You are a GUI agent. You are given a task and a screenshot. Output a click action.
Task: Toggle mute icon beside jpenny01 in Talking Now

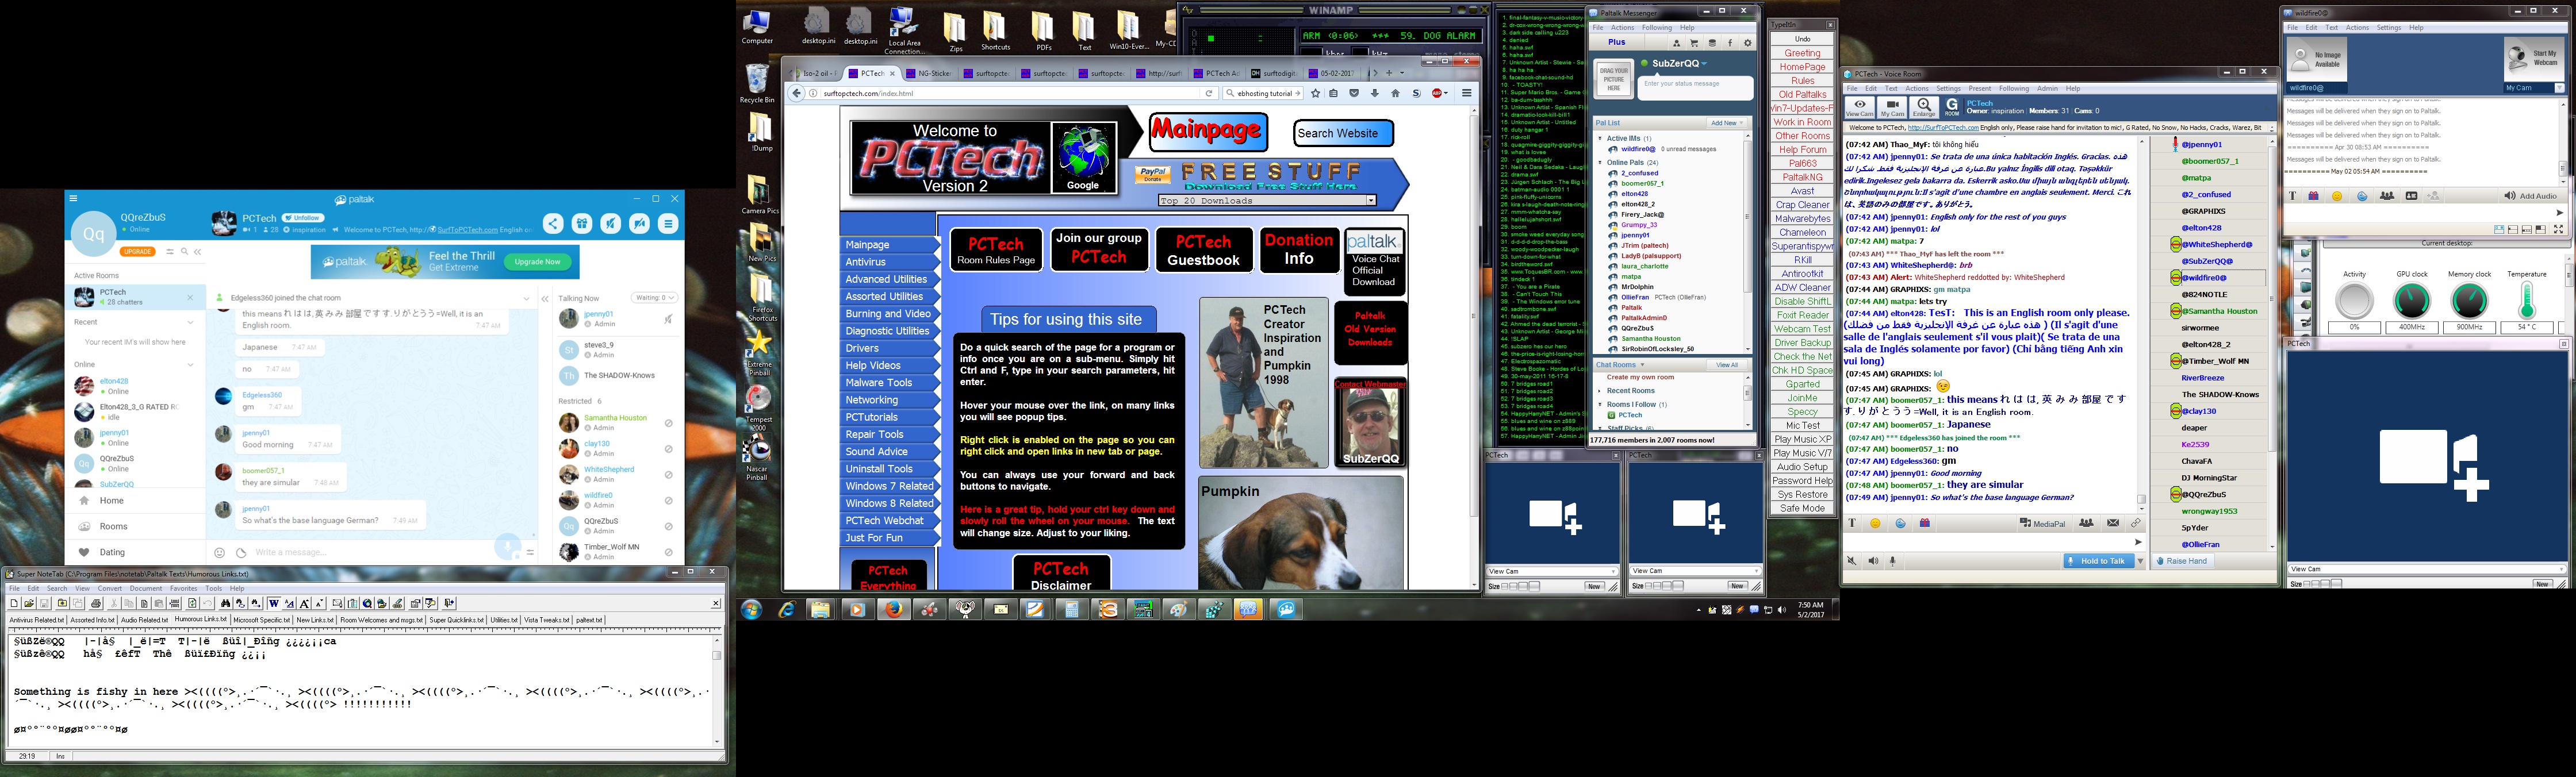click(668, 319)
